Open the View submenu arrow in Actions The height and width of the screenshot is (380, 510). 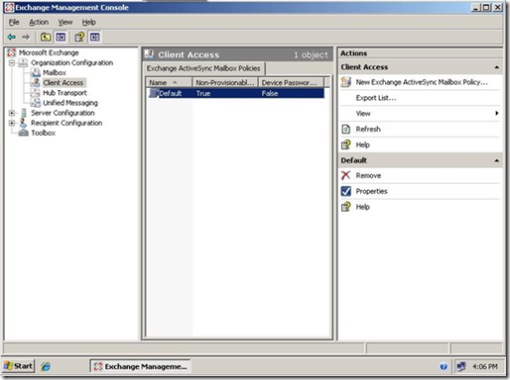click(x=497, y=113)
